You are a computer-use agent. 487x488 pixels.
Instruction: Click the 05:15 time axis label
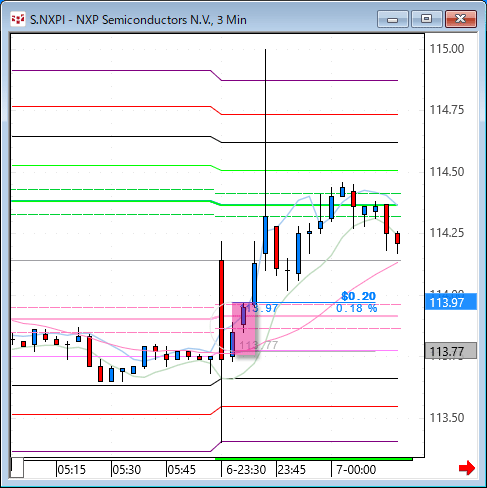click(x=72, y=470)
